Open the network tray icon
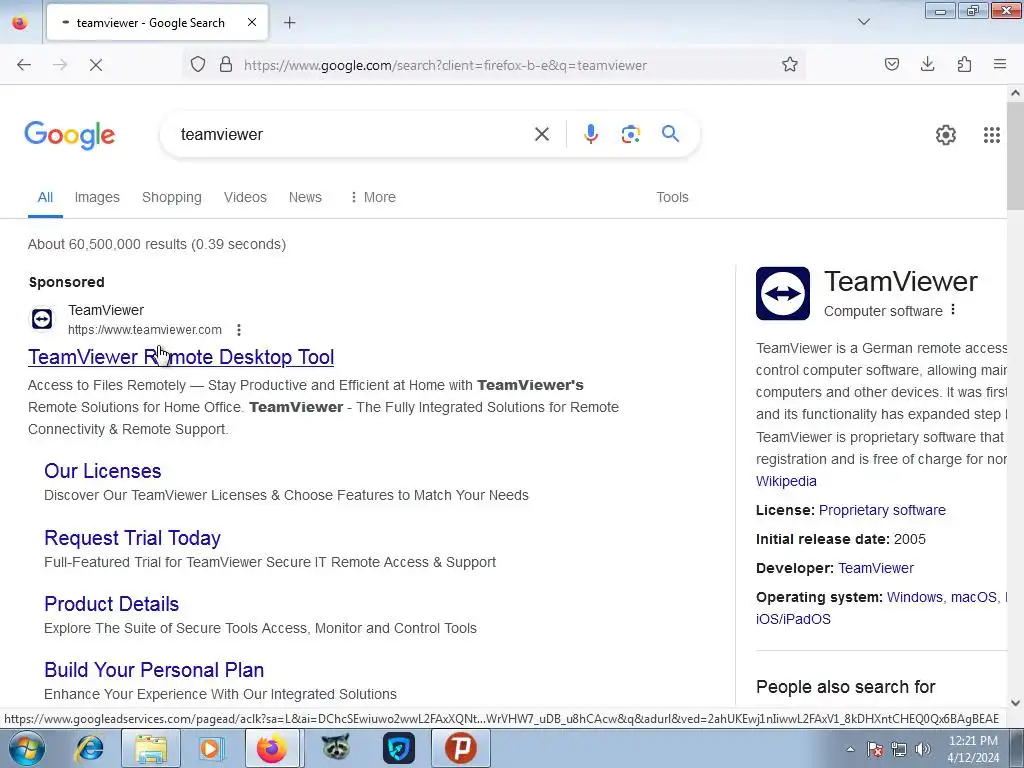1024x768 pixels. (899, 749)
